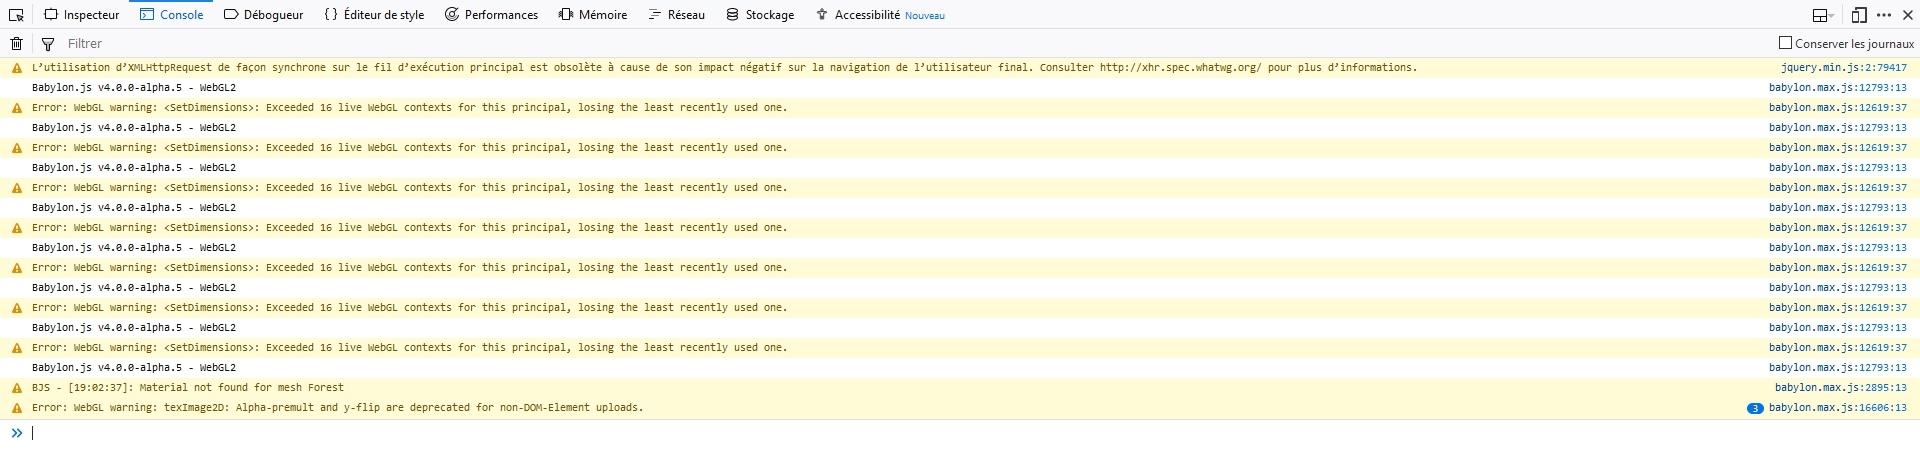Open the jquery.min.js:2:79417 source link
This screenshot has height=463, width=1920.
point(1844,68)
